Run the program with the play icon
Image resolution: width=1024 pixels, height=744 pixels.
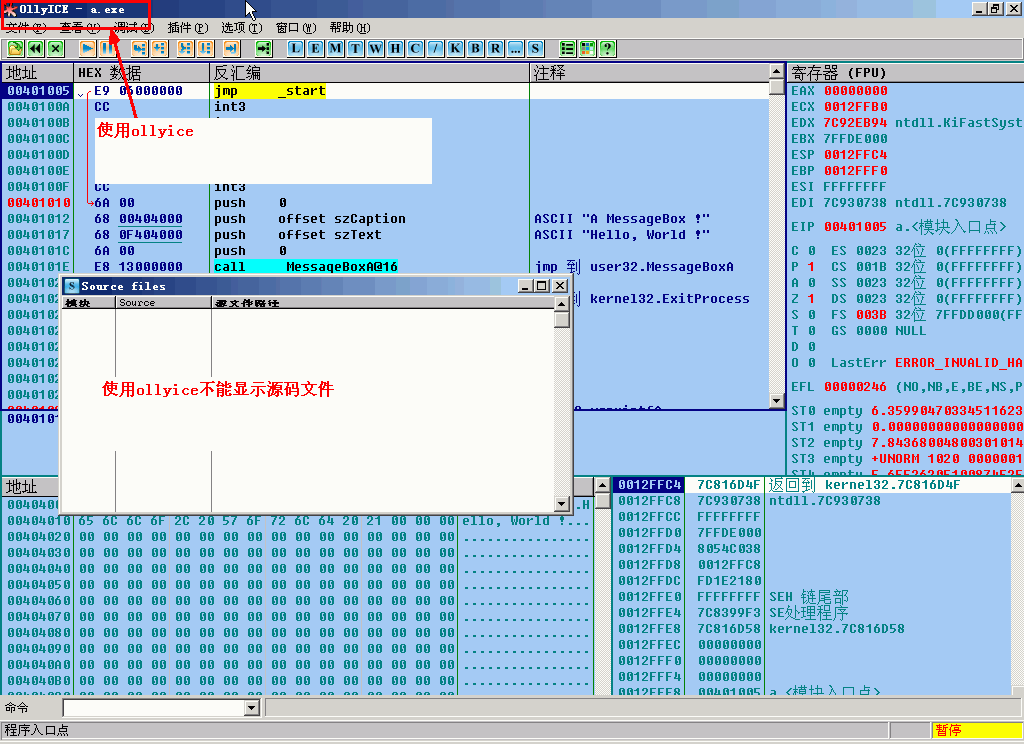point(88,48)
